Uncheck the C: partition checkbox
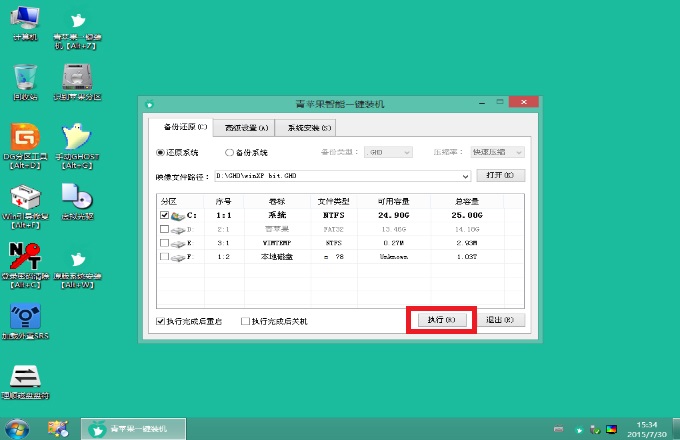 click(x=164, y=215)
